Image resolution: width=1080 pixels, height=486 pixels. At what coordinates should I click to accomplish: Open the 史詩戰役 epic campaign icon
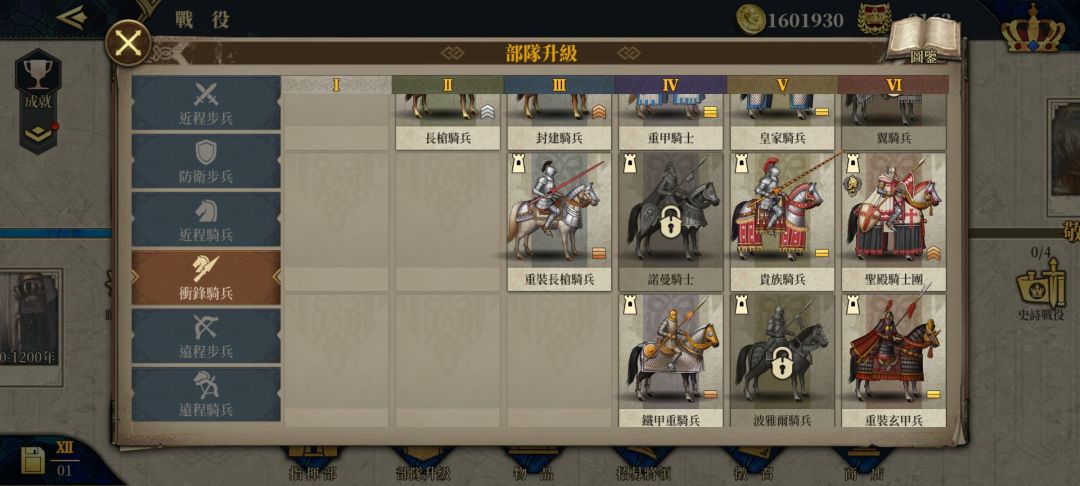pos(1041,291)
